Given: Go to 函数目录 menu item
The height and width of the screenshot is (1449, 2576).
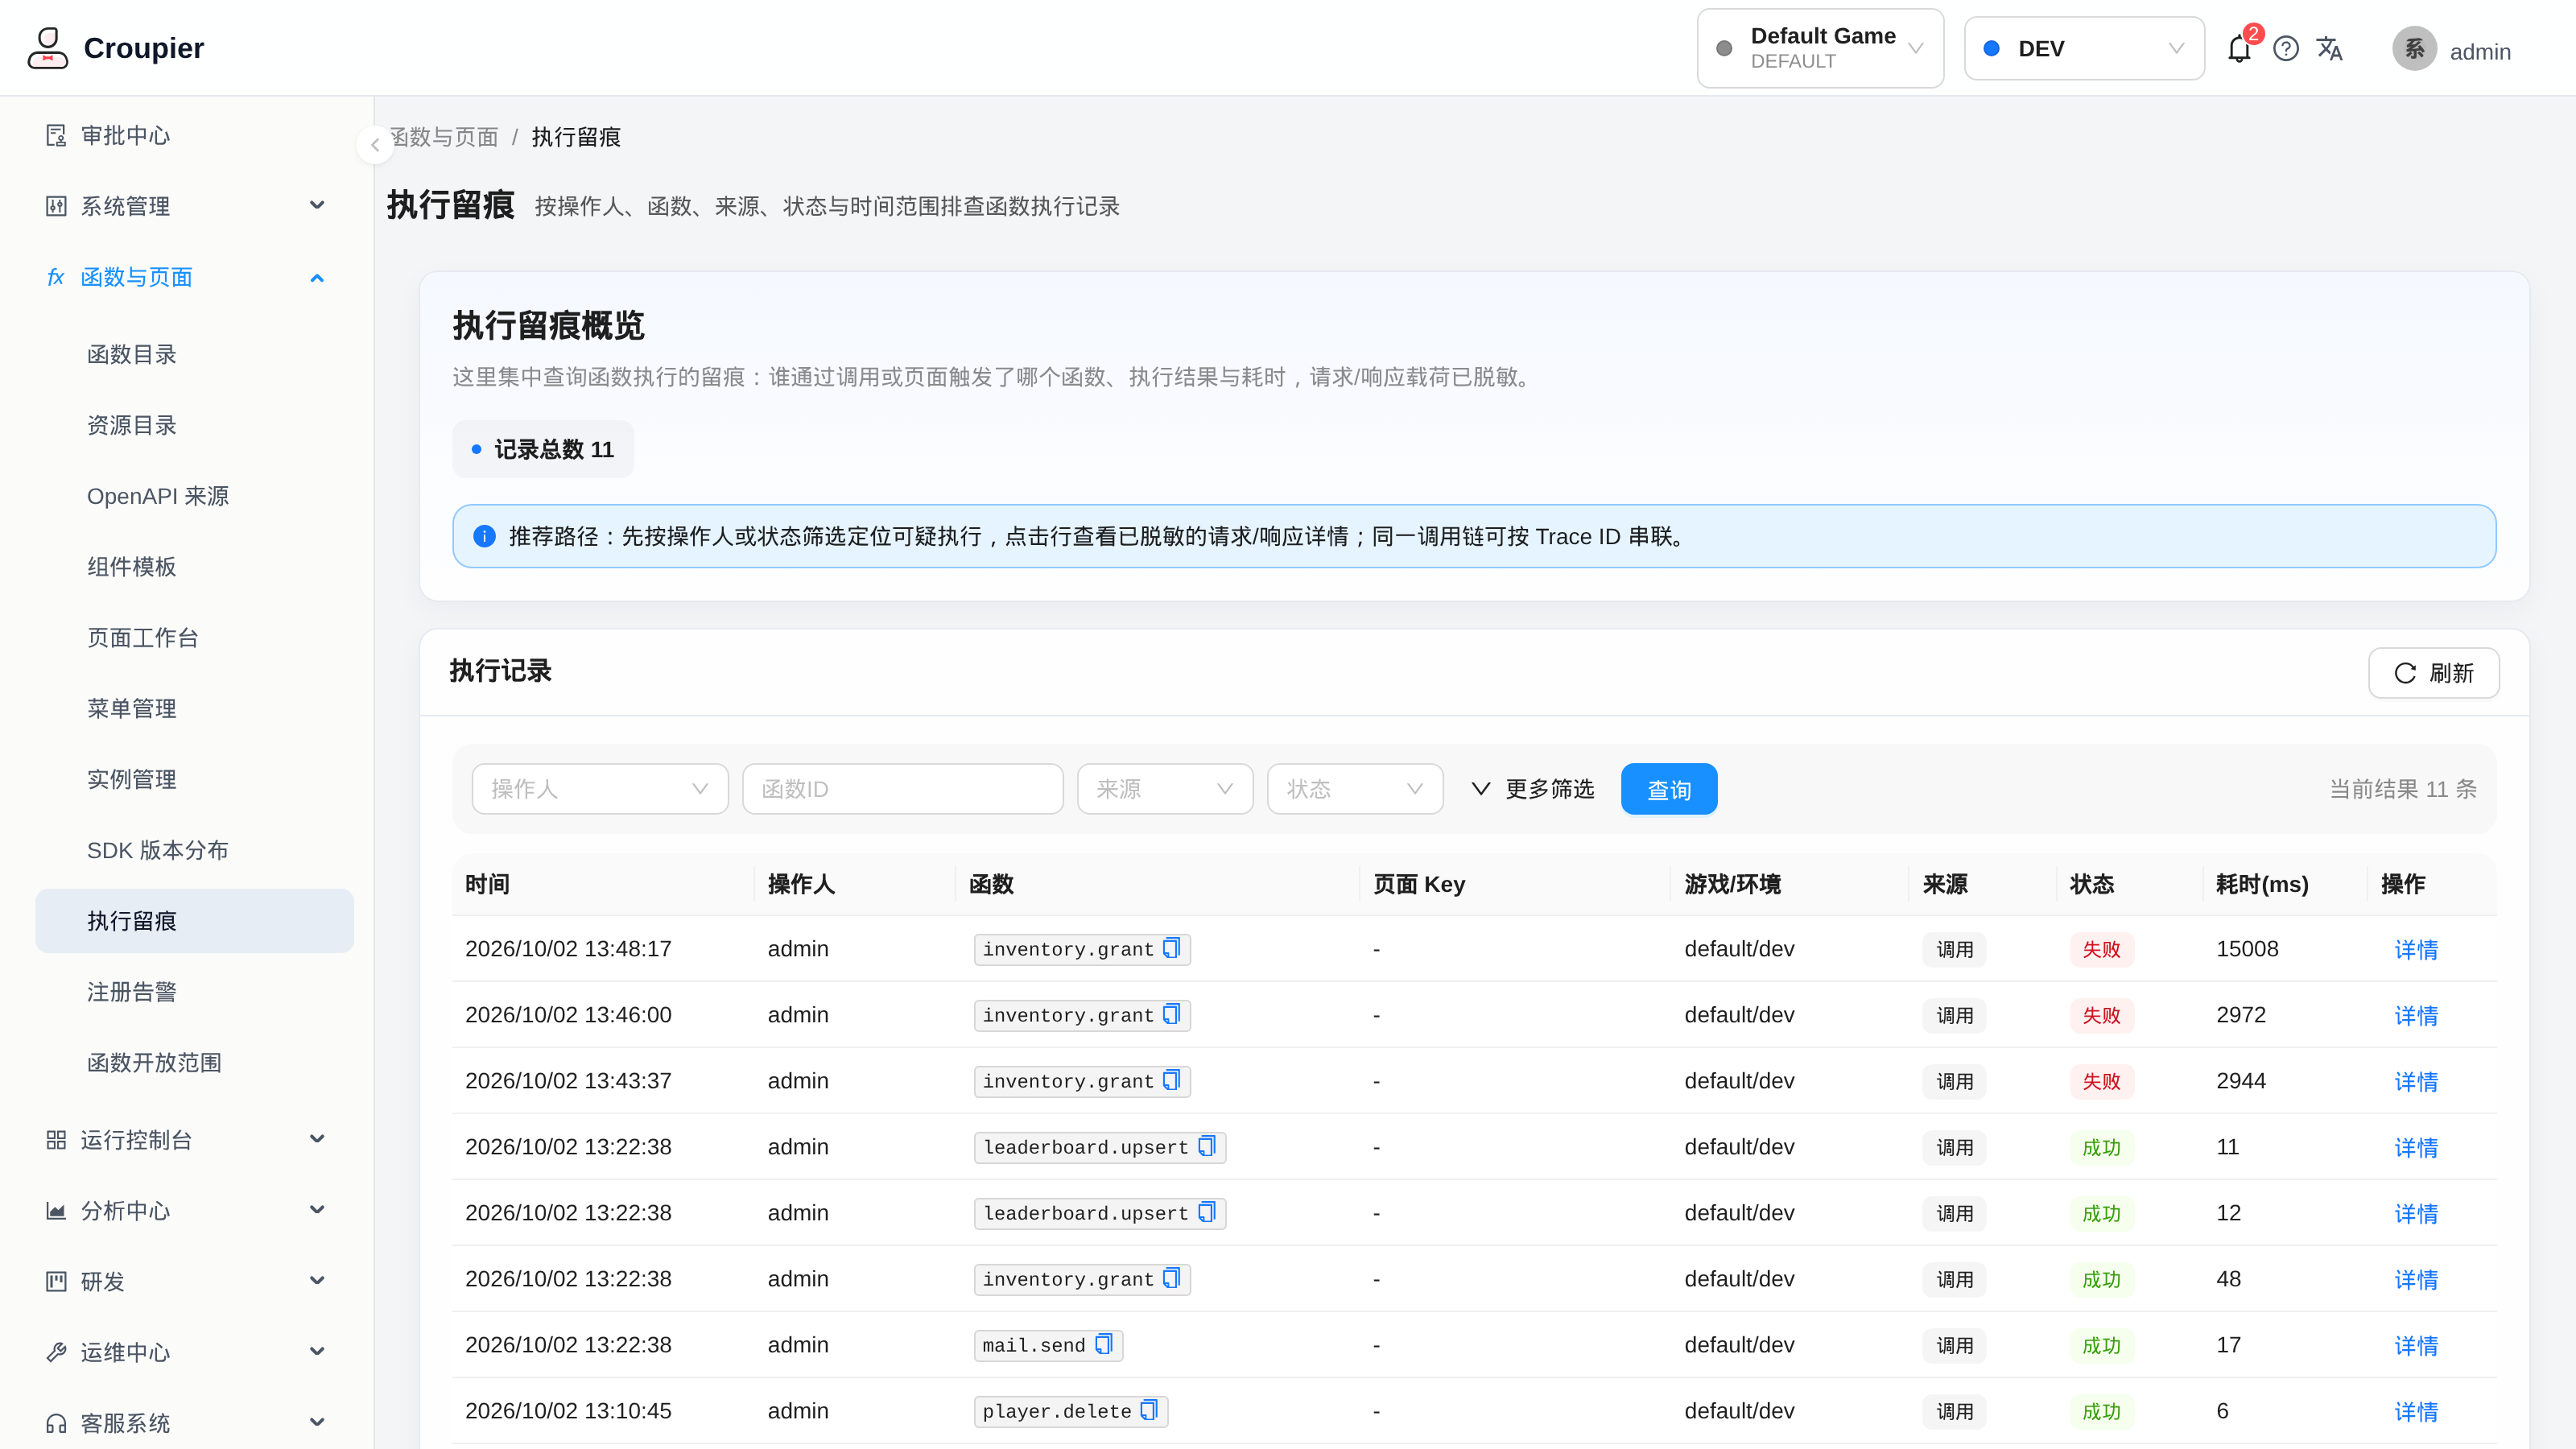Looking at the screenshot, I should (x=194, y=354).
